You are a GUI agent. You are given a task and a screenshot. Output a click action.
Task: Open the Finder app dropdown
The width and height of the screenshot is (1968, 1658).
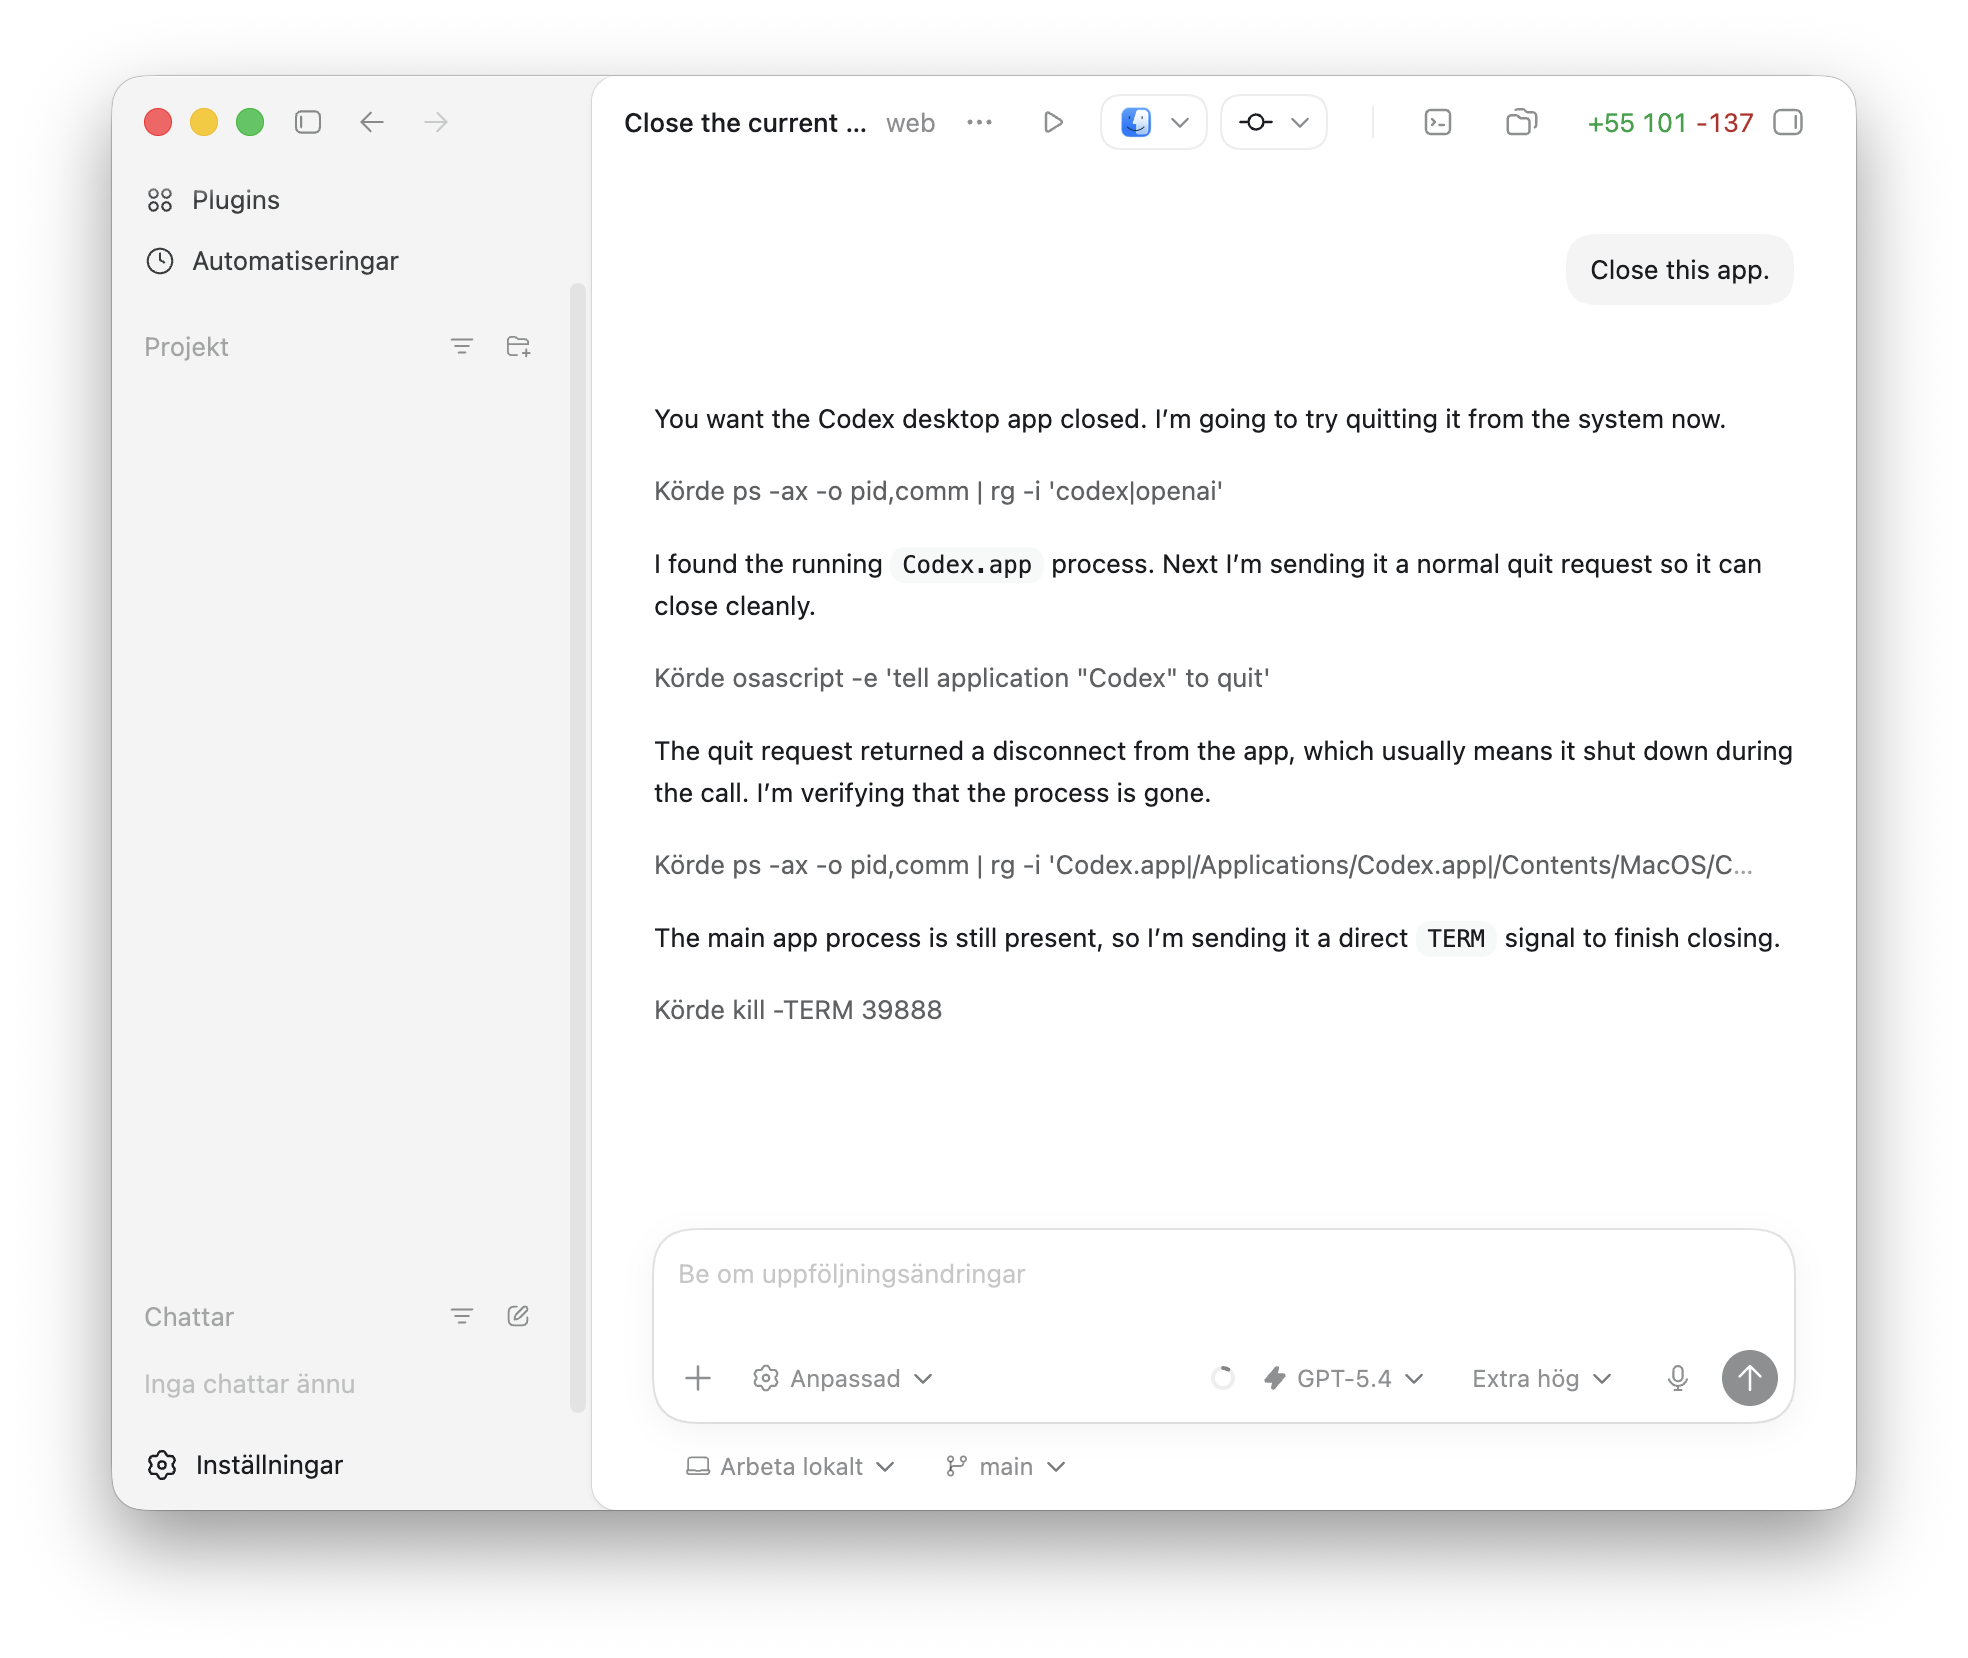click(x=1154, y=122)
